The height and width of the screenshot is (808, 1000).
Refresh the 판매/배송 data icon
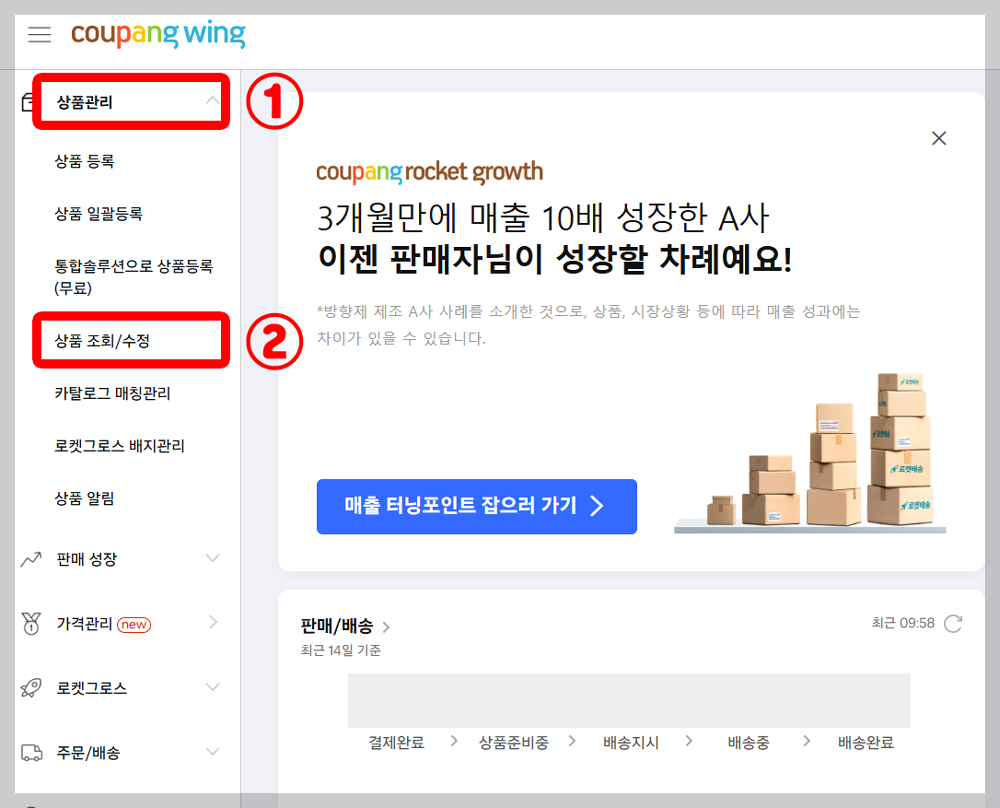coord(953,624)
